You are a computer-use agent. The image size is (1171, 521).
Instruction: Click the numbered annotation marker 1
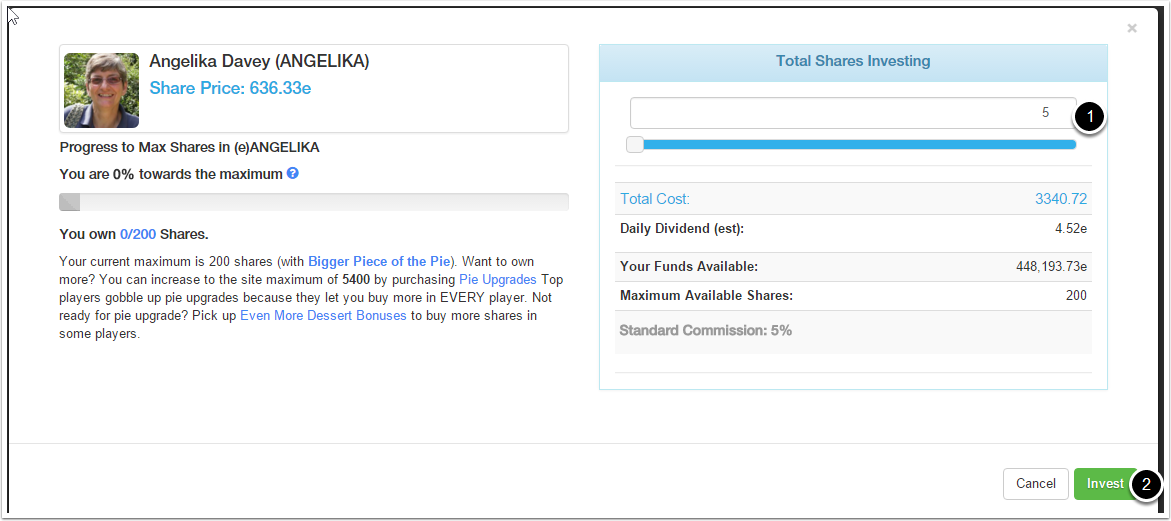[x=1090, y=117]
